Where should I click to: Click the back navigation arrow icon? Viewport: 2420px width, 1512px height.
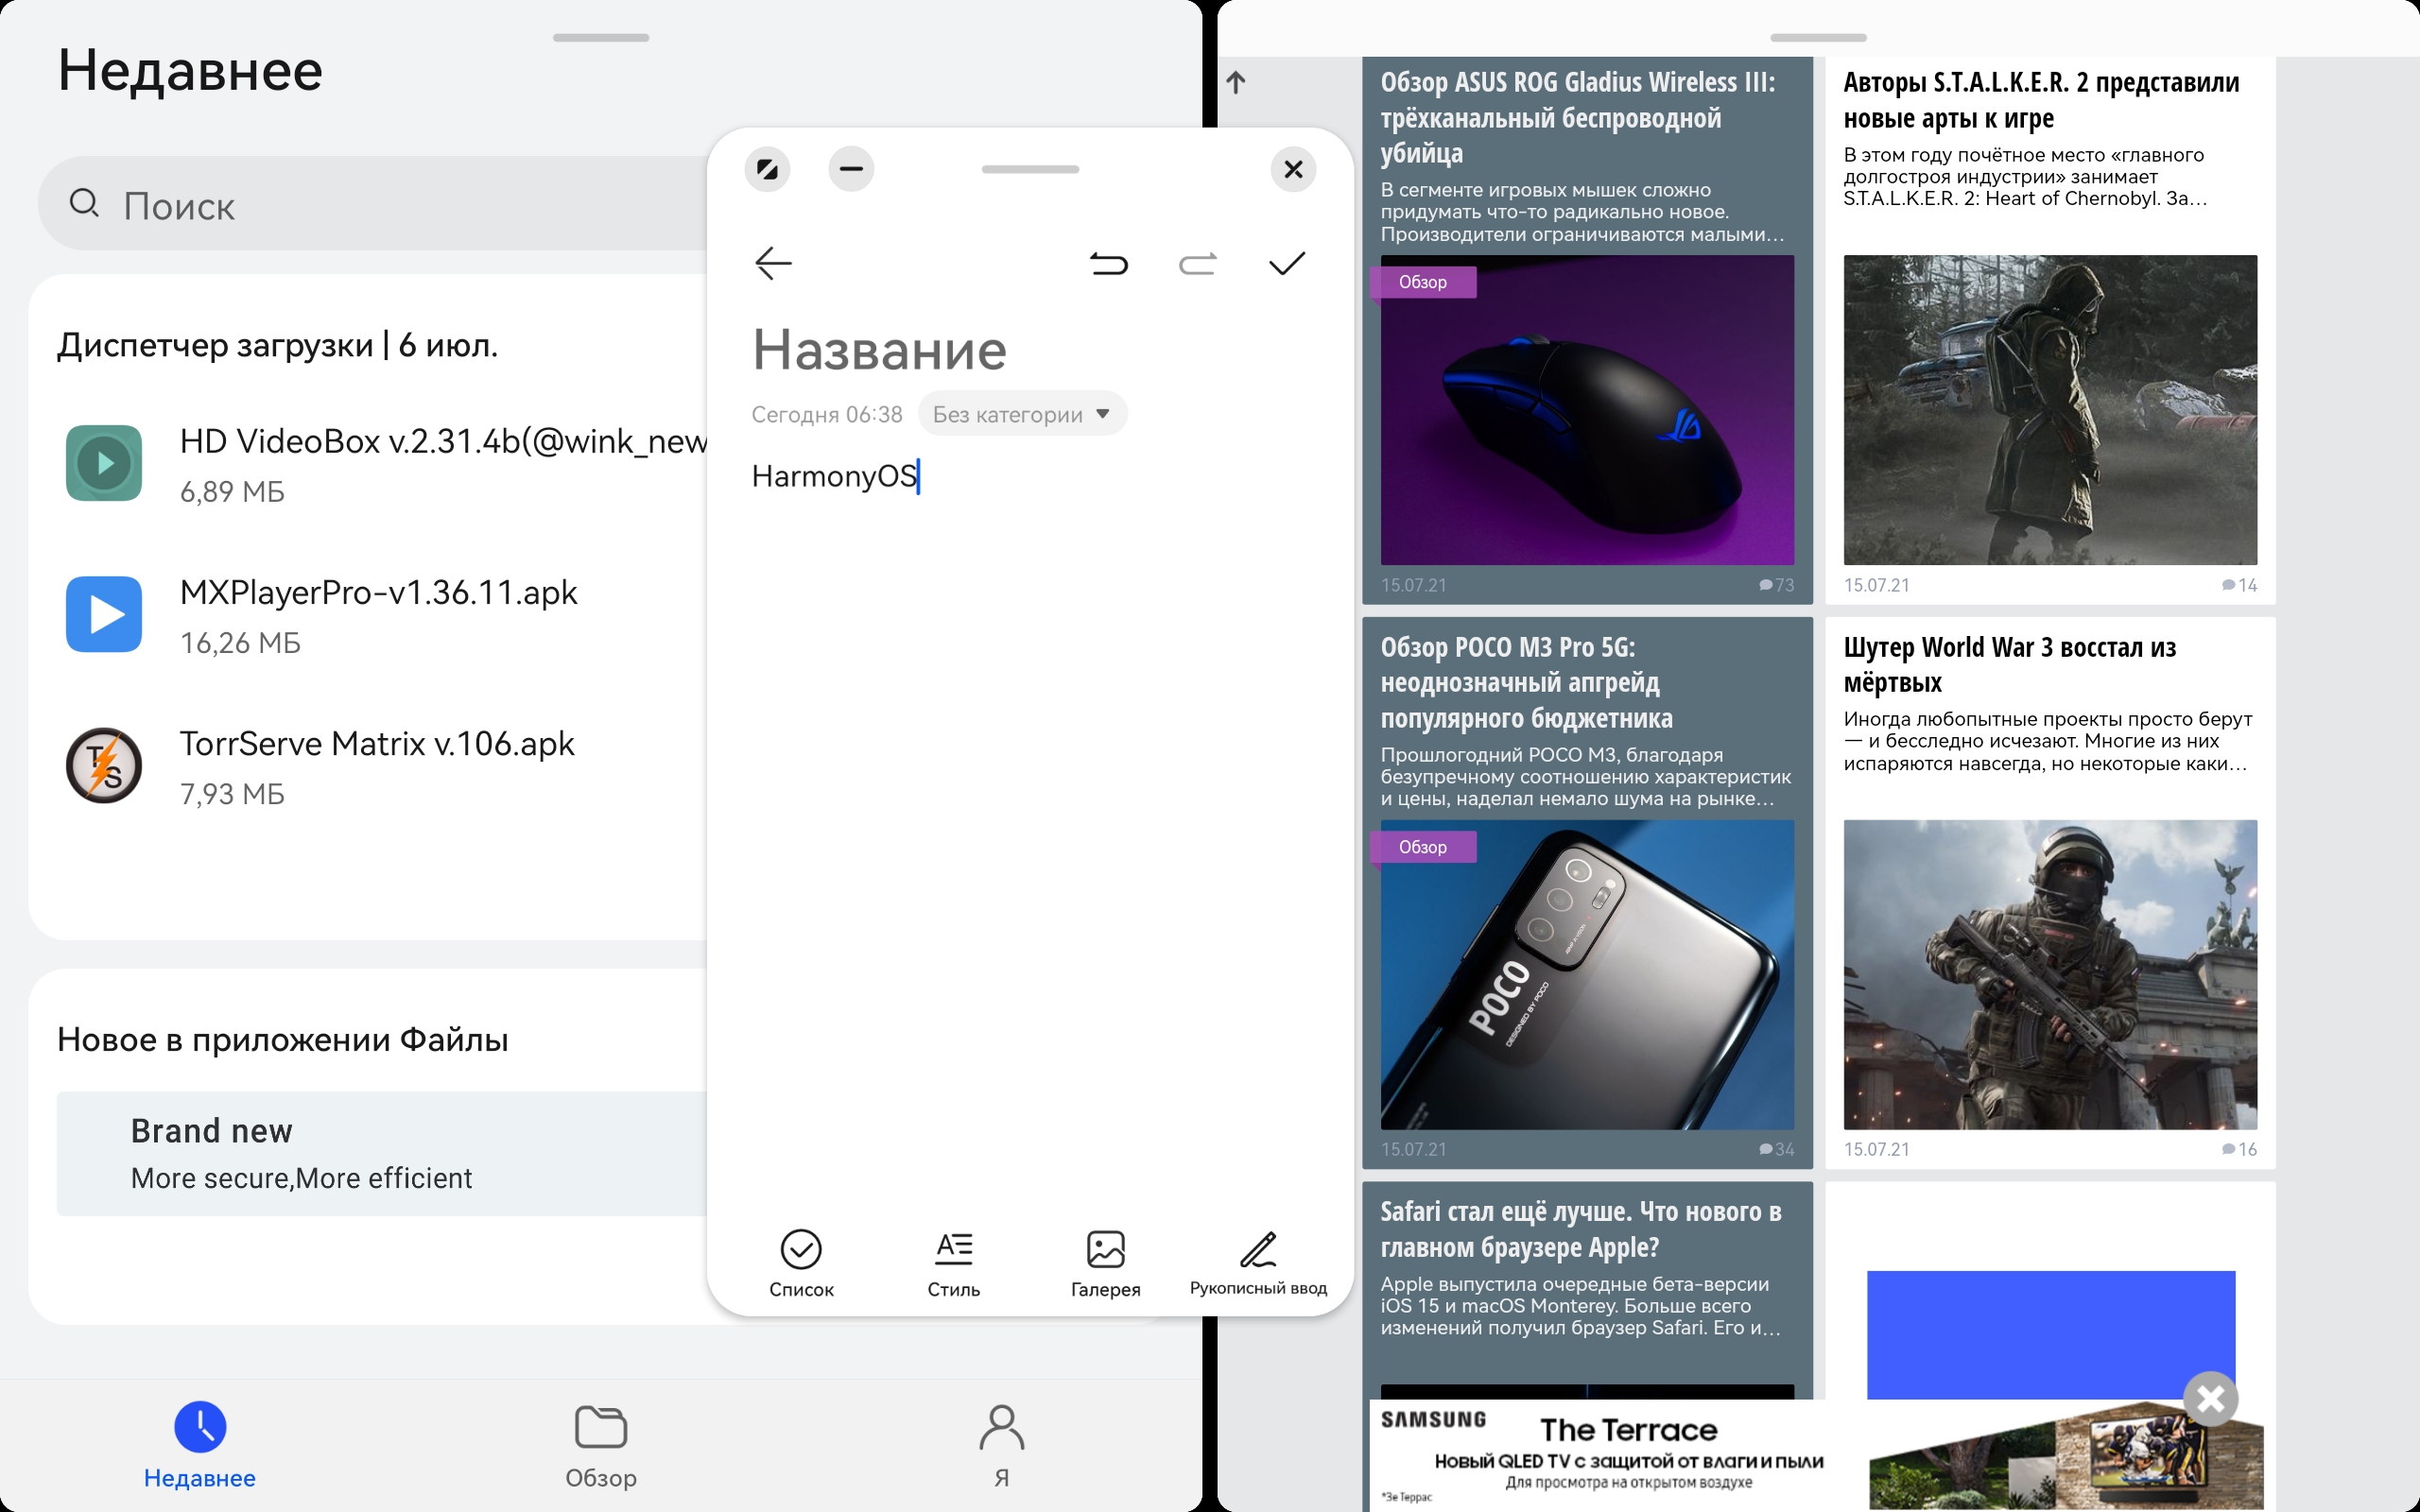(771, 265)
